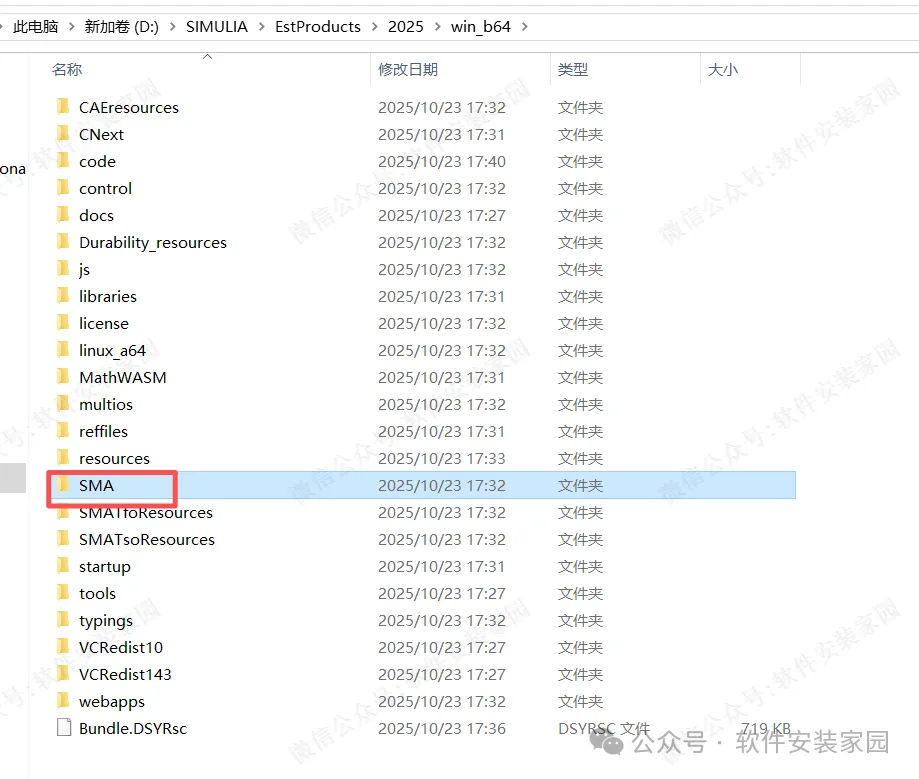Click the CAEresources folder icon

click(x=63, y=107)
